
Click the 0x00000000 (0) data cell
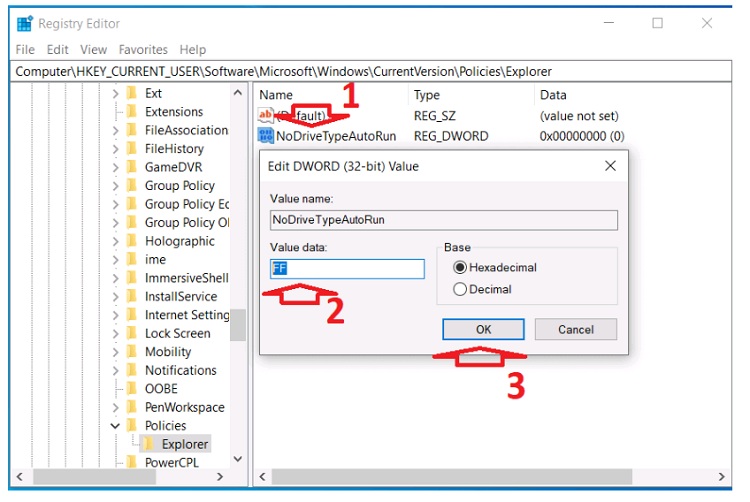coord(582,136)
